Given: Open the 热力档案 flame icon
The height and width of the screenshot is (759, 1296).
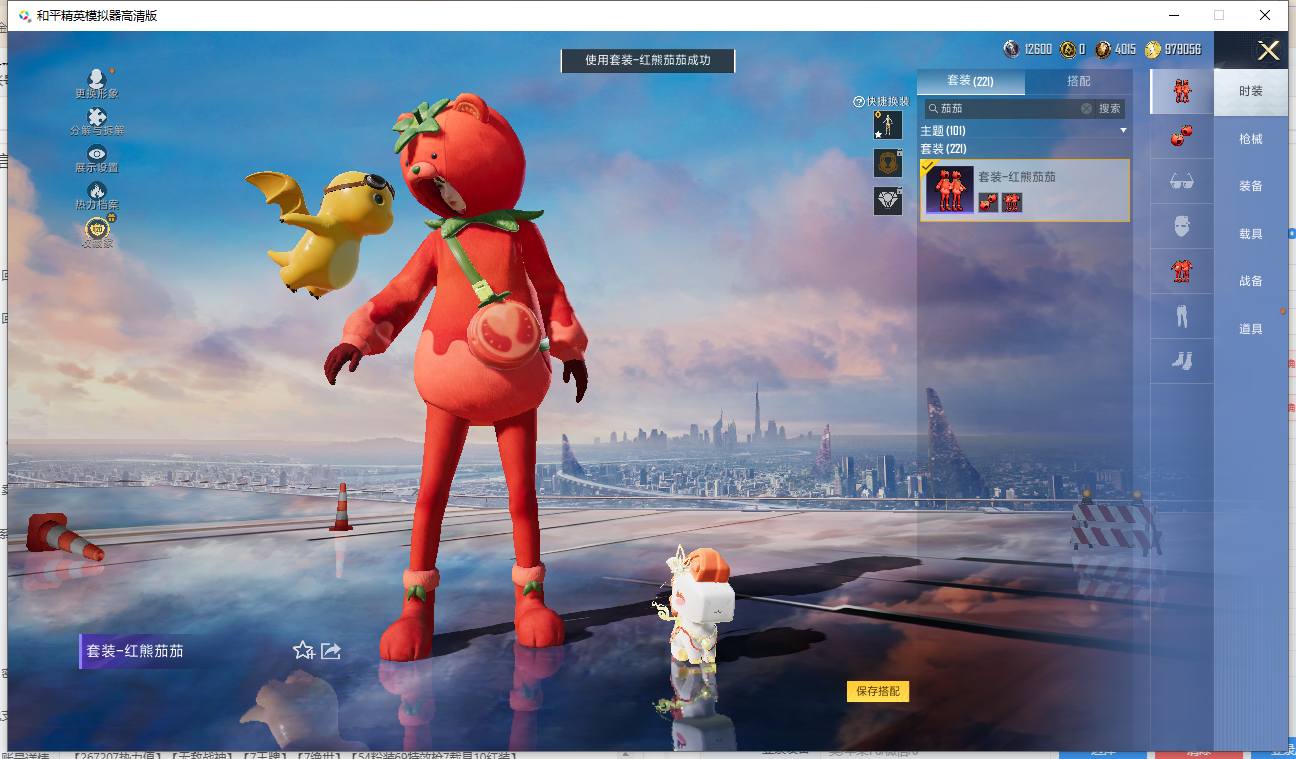Looking at the screenshot, I should 97,190.
